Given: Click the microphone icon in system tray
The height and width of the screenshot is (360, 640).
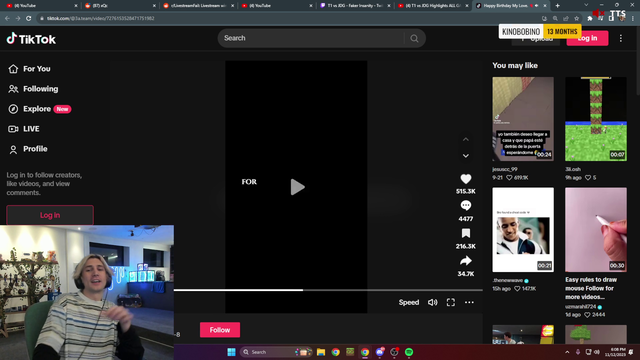Looking at the screenshot, I should (578, 352).
